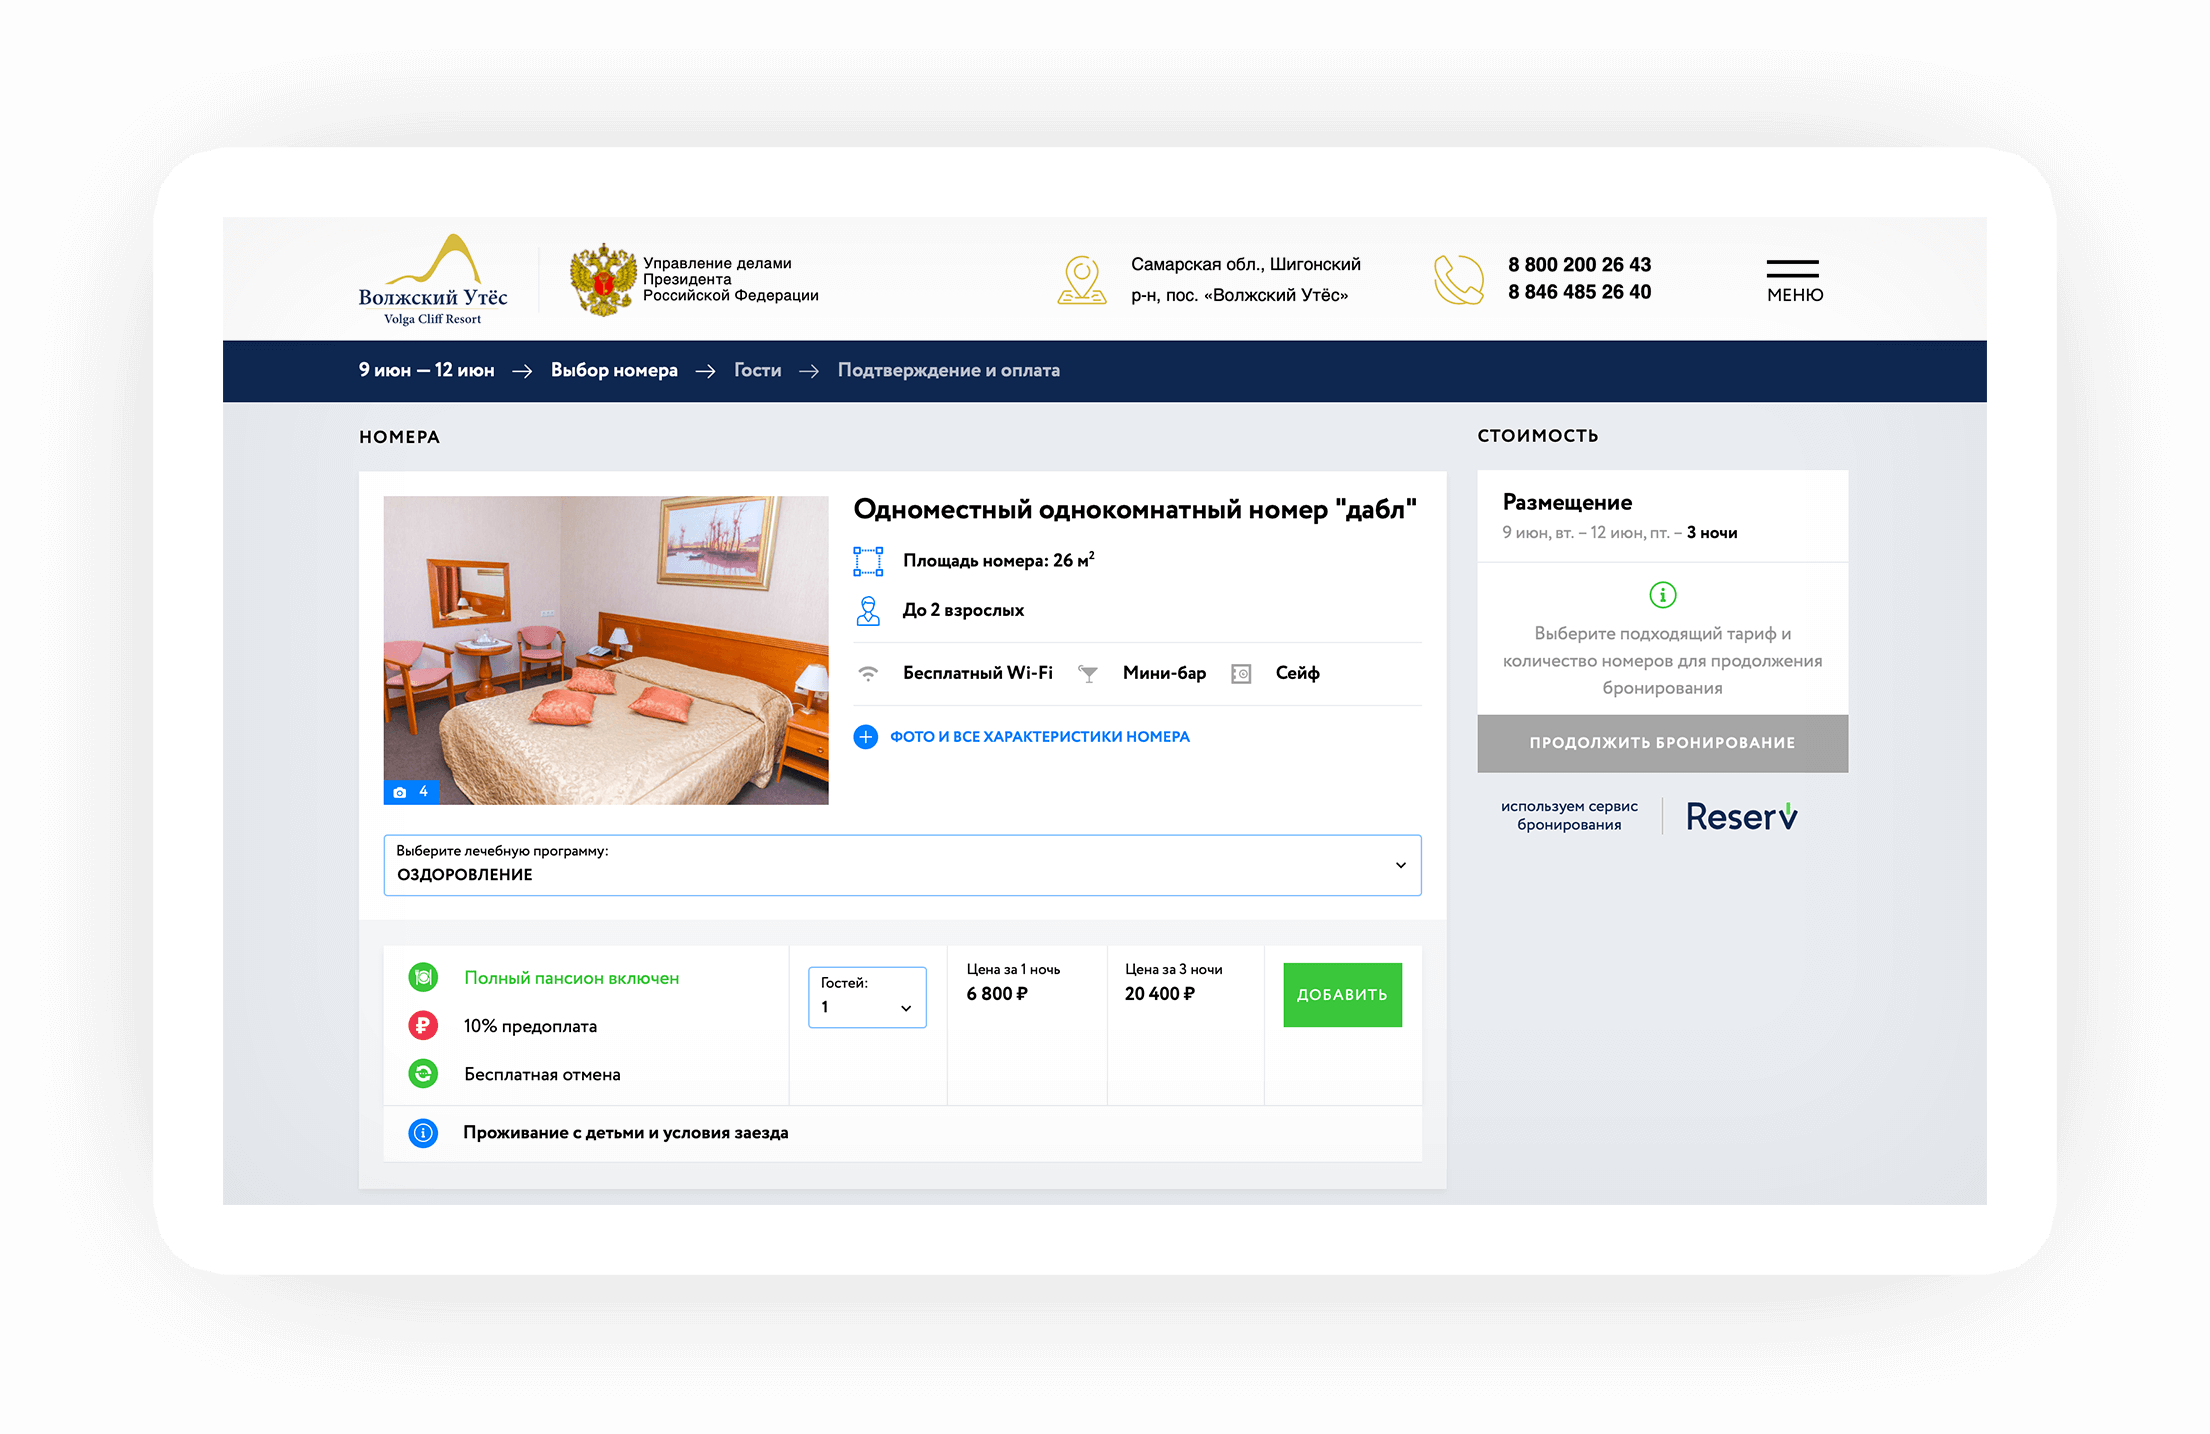Call phone number 8 800 200 26 43
This screenshot has height=1434, width=2210.
pos(1579,265)
